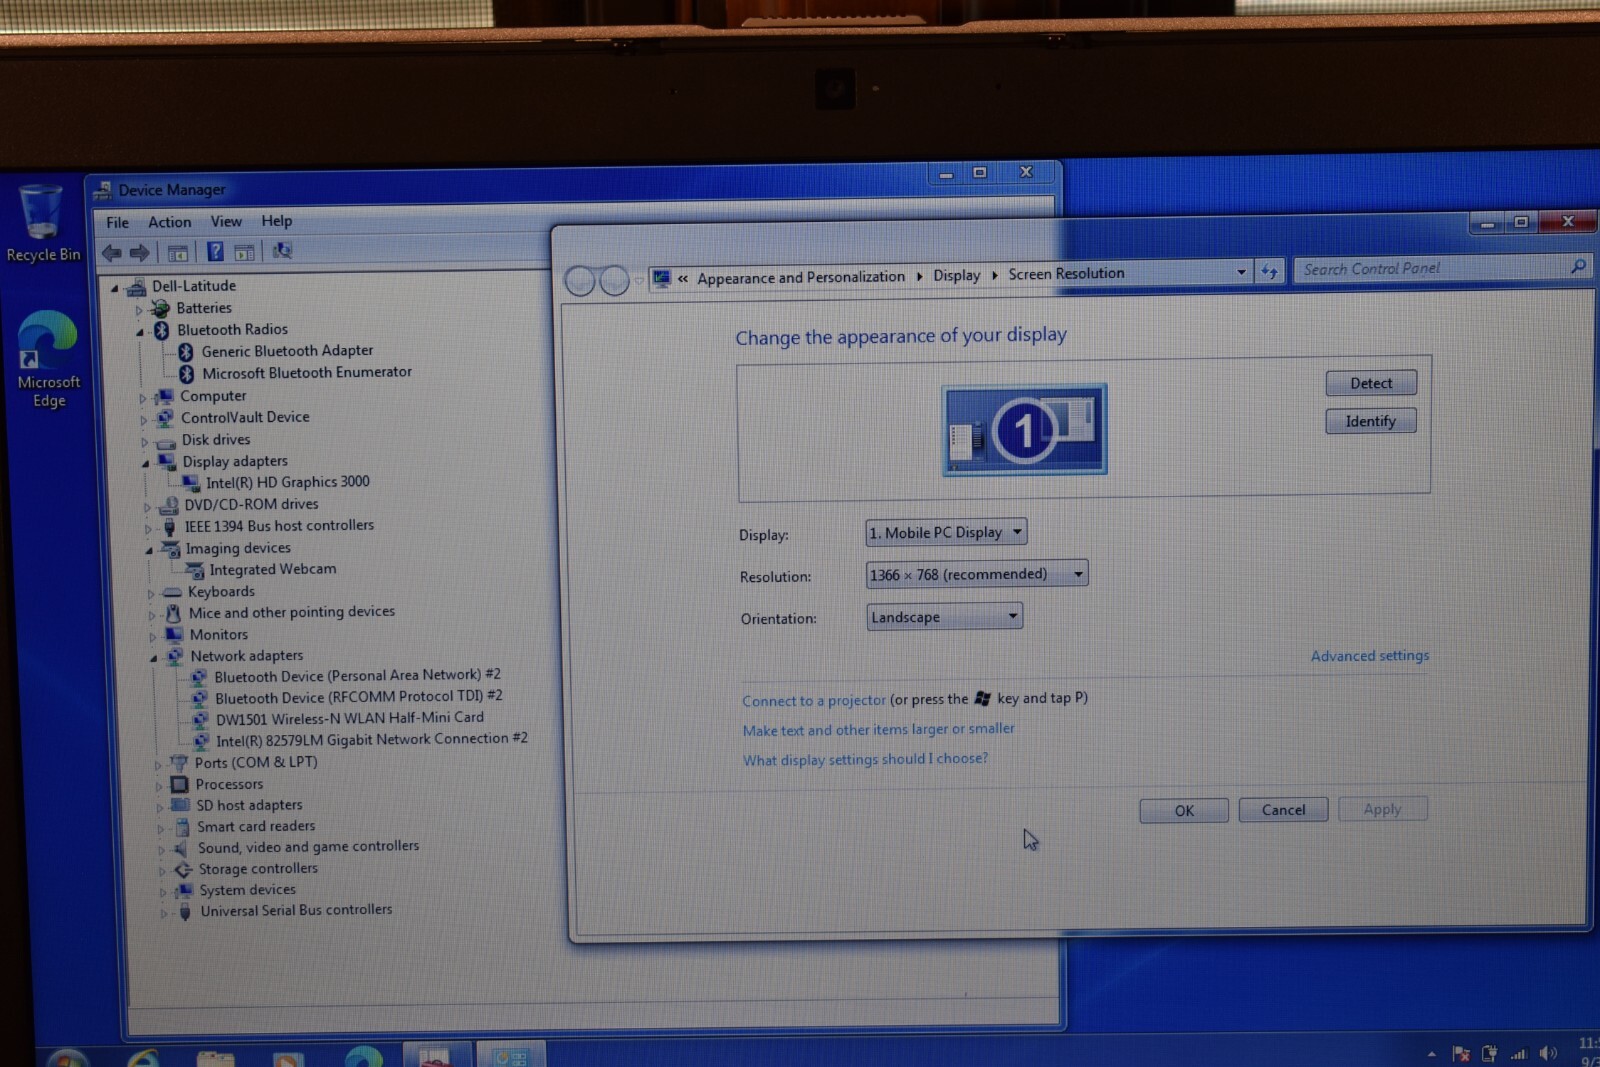Screen dimensions: 1600x1067
Task: Click Show/Hide Console Tree toolbar icon
Action: [178, 253]
